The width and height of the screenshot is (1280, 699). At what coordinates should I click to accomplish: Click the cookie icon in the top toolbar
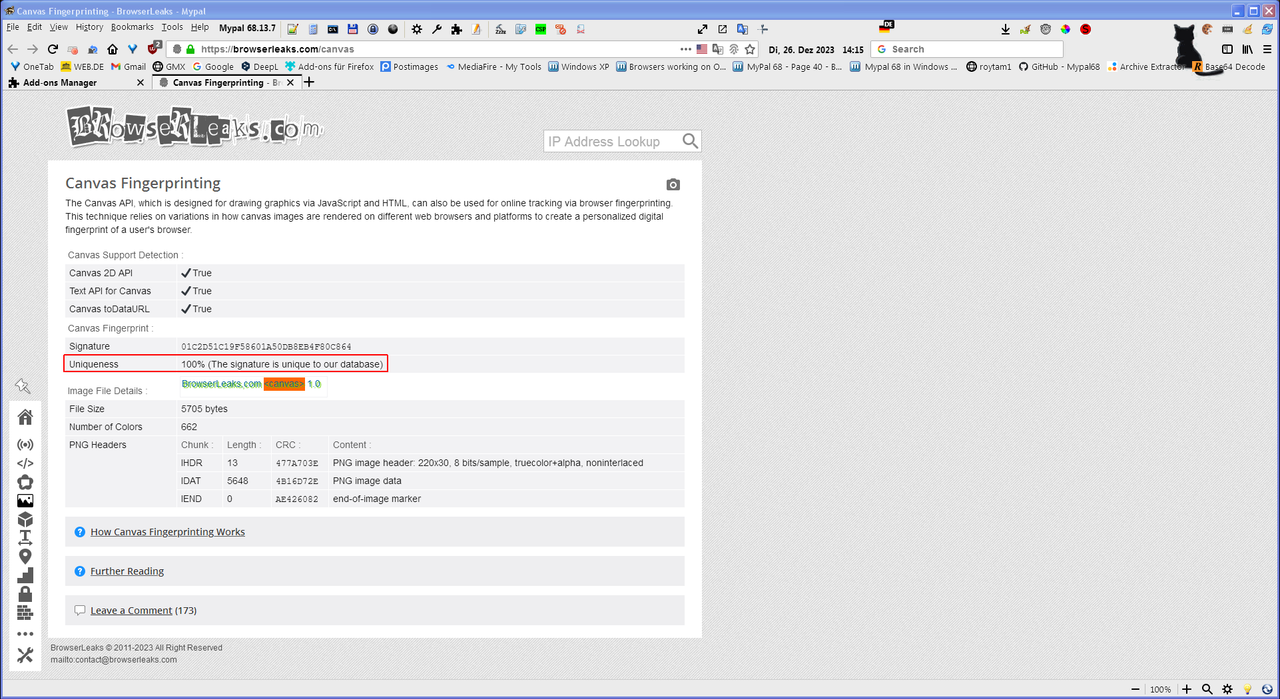(x=1207, y=29)
